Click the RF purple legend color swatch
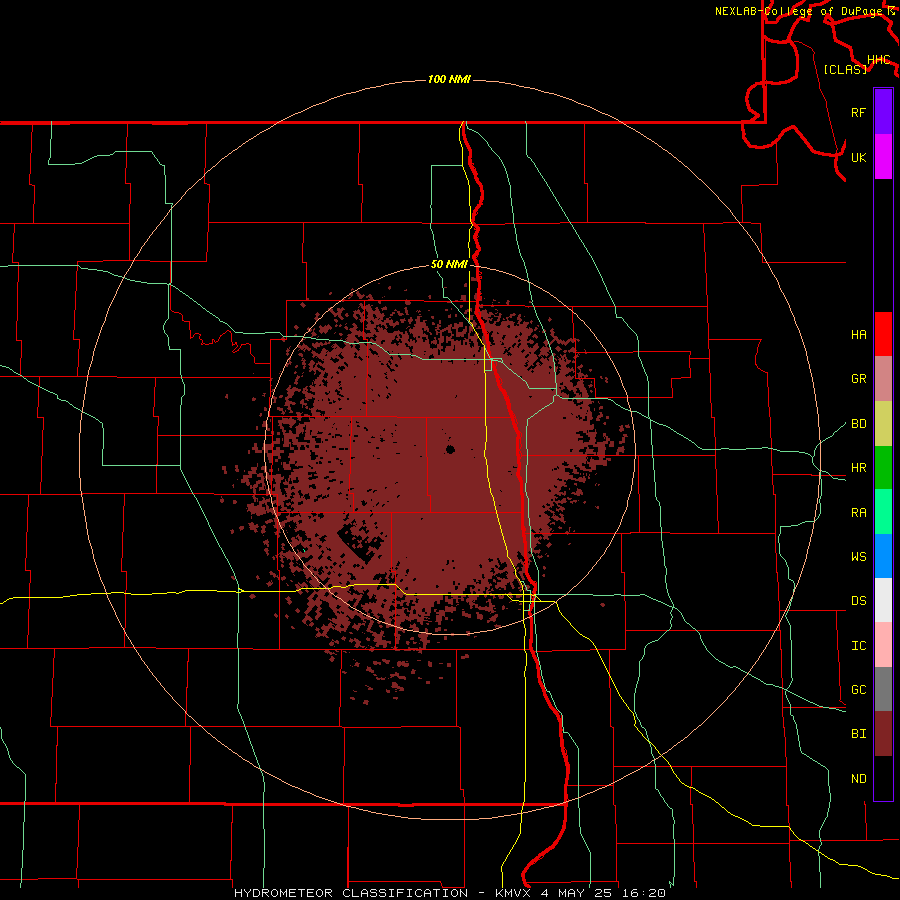900x900 pixels. pos(883,112)
